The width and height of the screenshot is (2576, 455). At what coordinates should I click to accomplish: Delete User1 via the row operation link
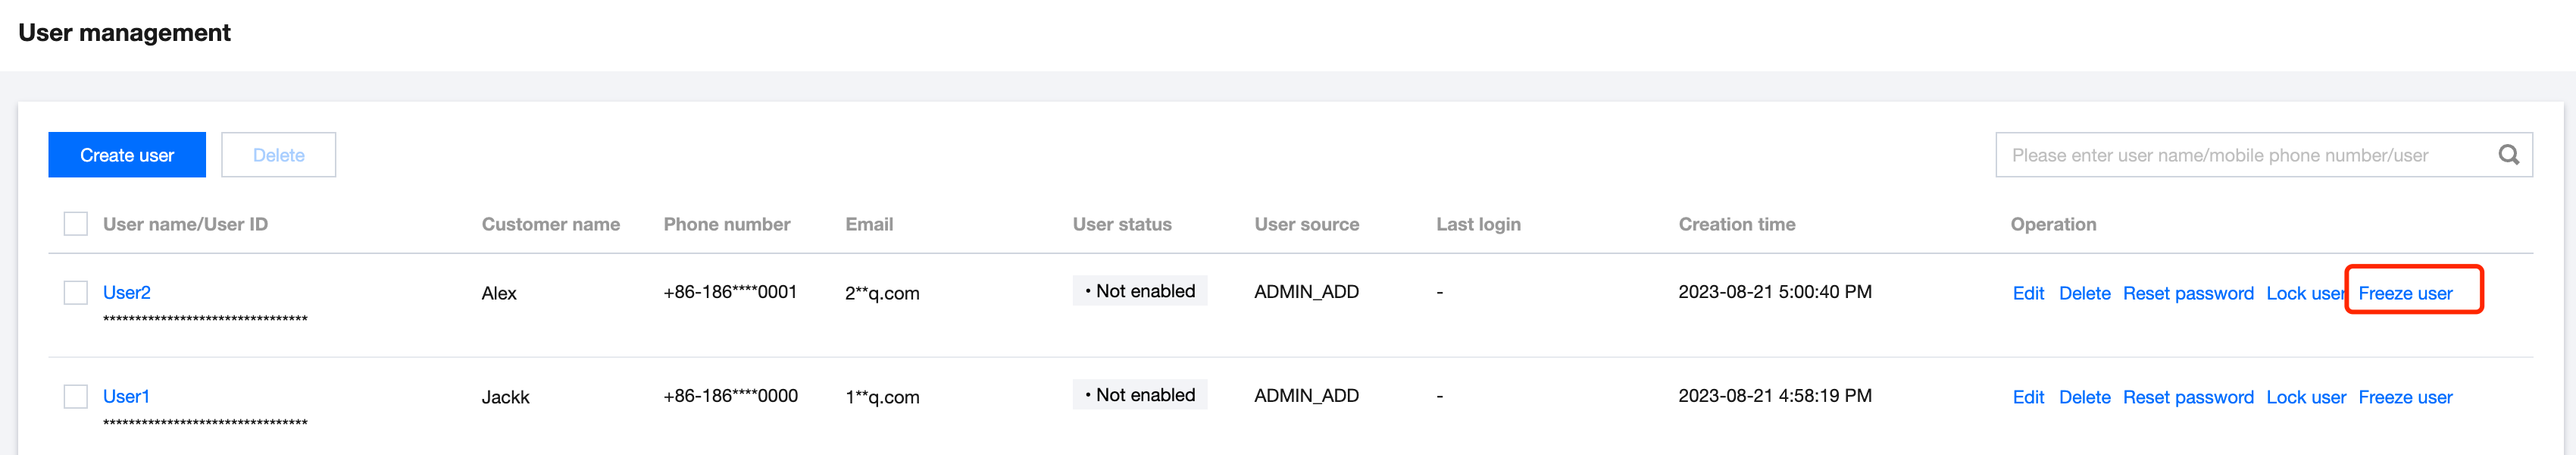click(2084, 397)
